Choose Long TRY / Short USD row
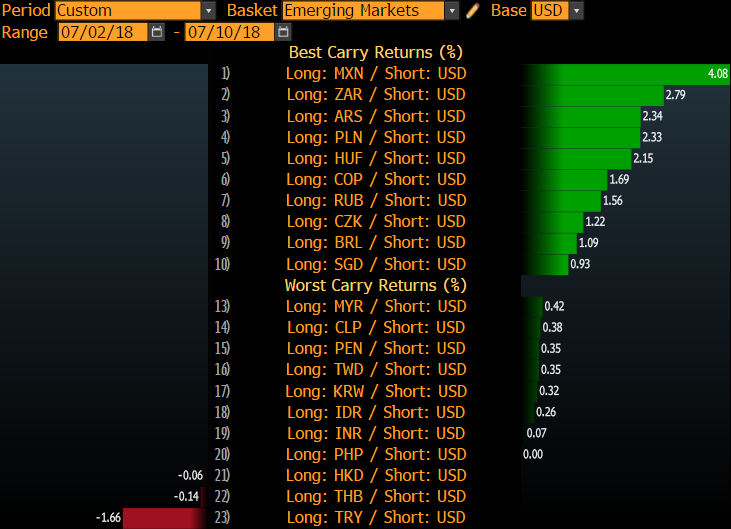 375,518
